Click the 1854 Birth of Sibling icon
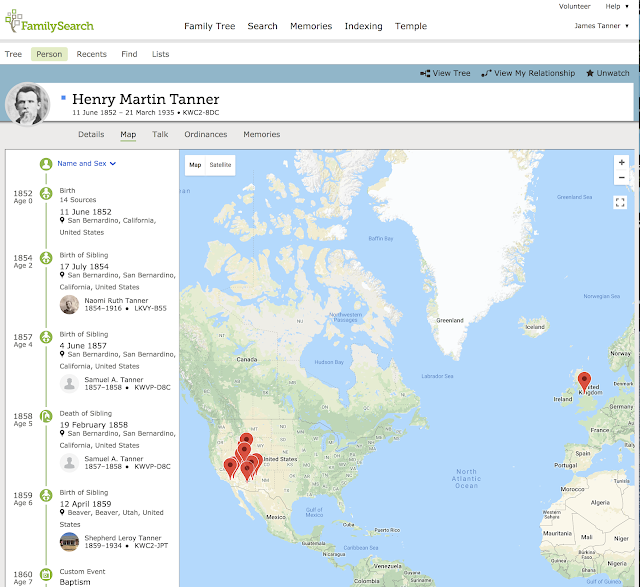 46,258
